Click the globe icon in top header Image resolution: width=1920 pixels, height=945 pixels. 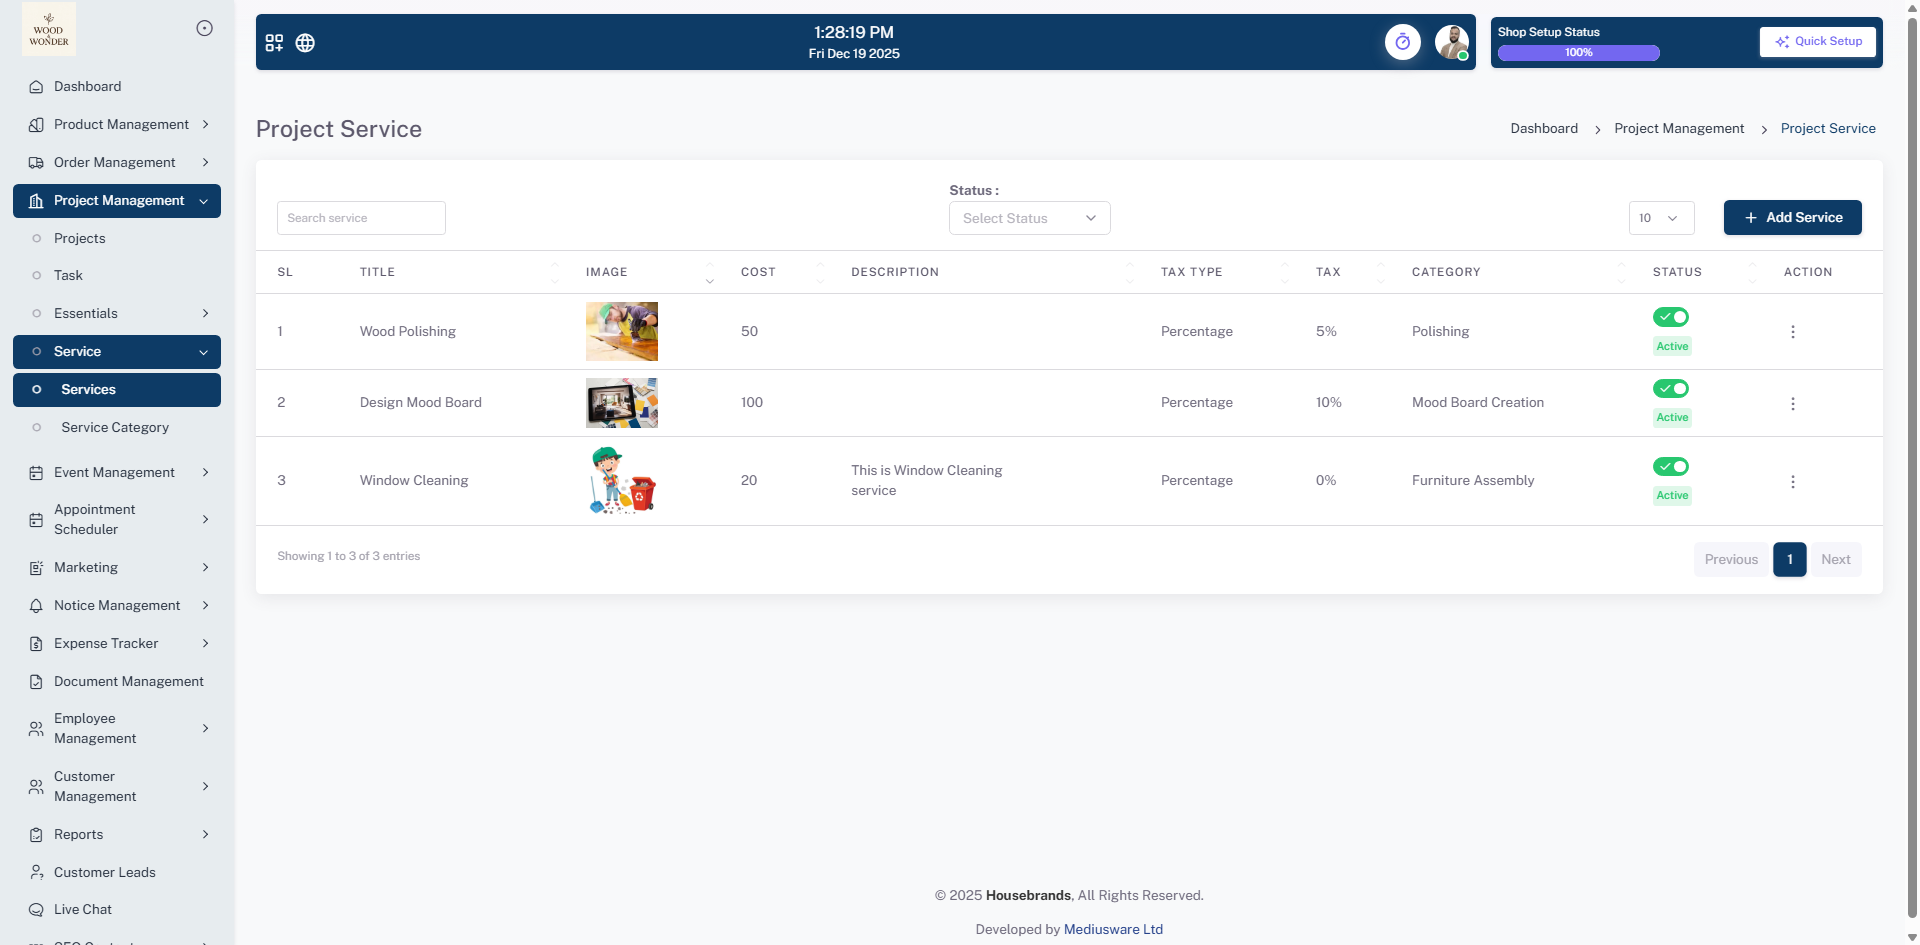305,43
